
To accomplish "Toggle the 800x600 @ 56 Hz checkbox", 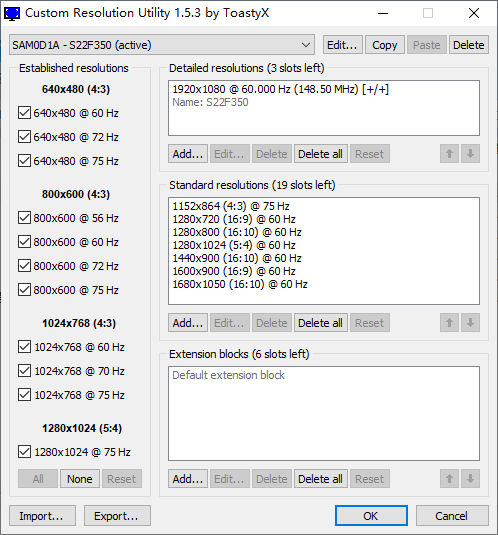I will 24,218.
